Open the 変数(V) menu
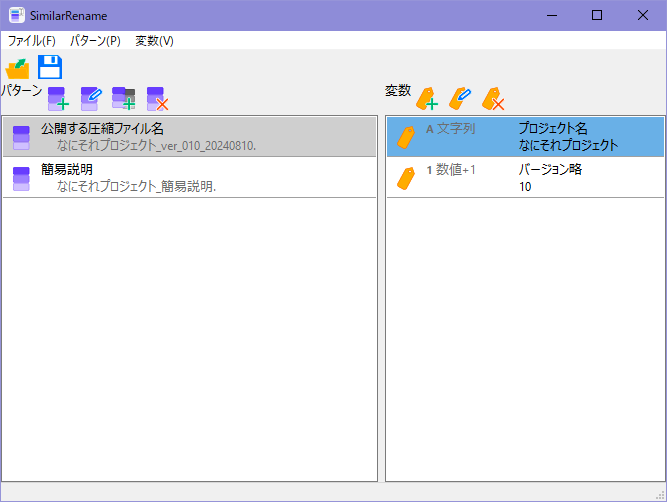Image resolution: width=667 pixels, height=502 pixels. pyautogui.click(x=154, y=41)
